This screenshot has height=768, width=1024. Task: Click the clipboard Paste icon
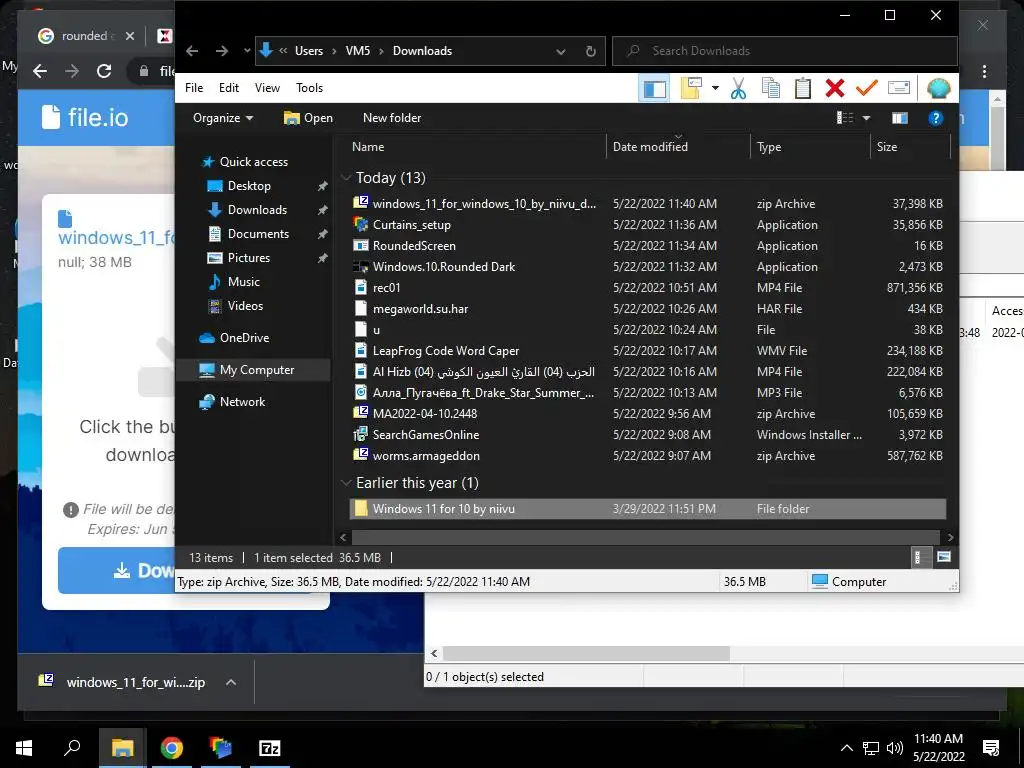click(803, 88)
